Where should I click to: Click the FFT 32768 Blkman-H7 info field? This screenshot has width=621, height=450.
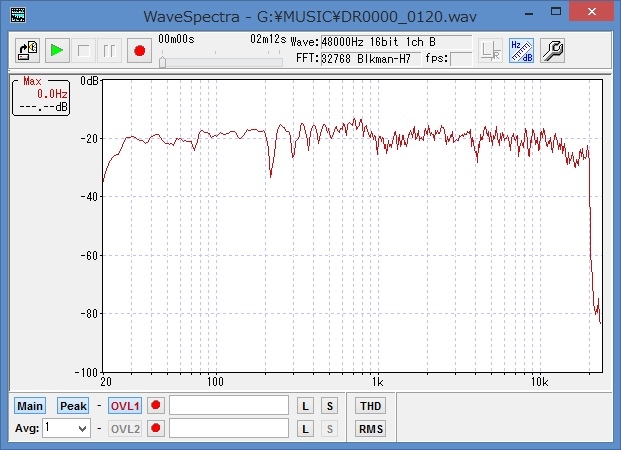(370, 59)
